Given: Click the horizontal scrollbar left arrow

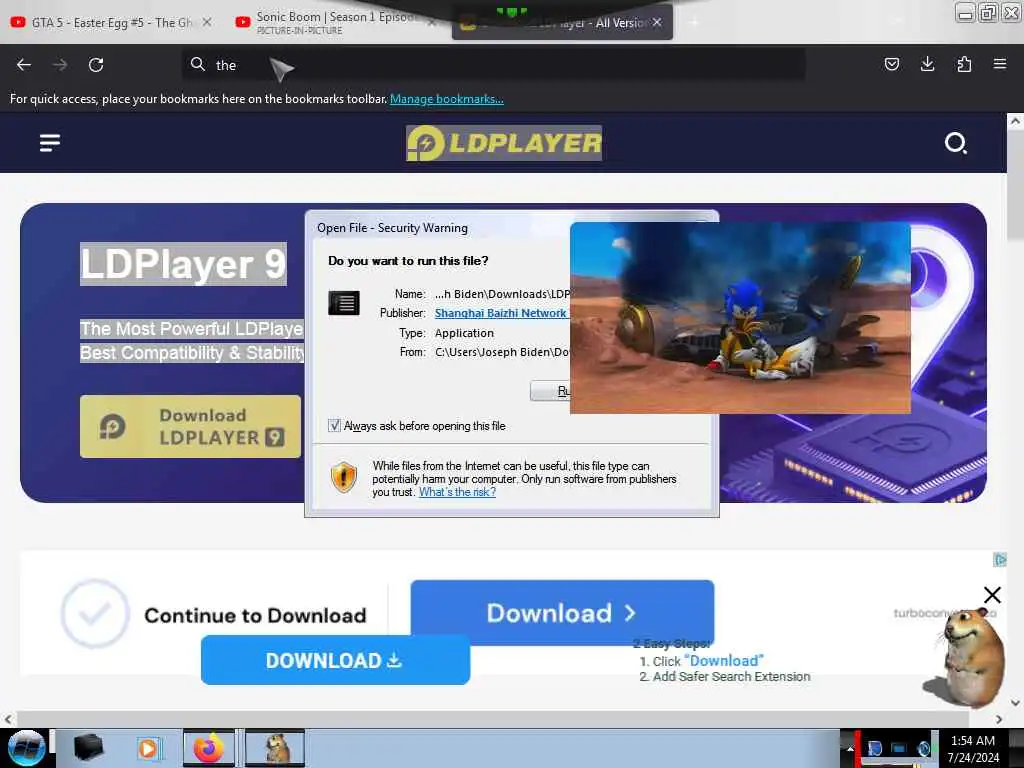Looking at the screenshot, I should click(x=8, y=719).
